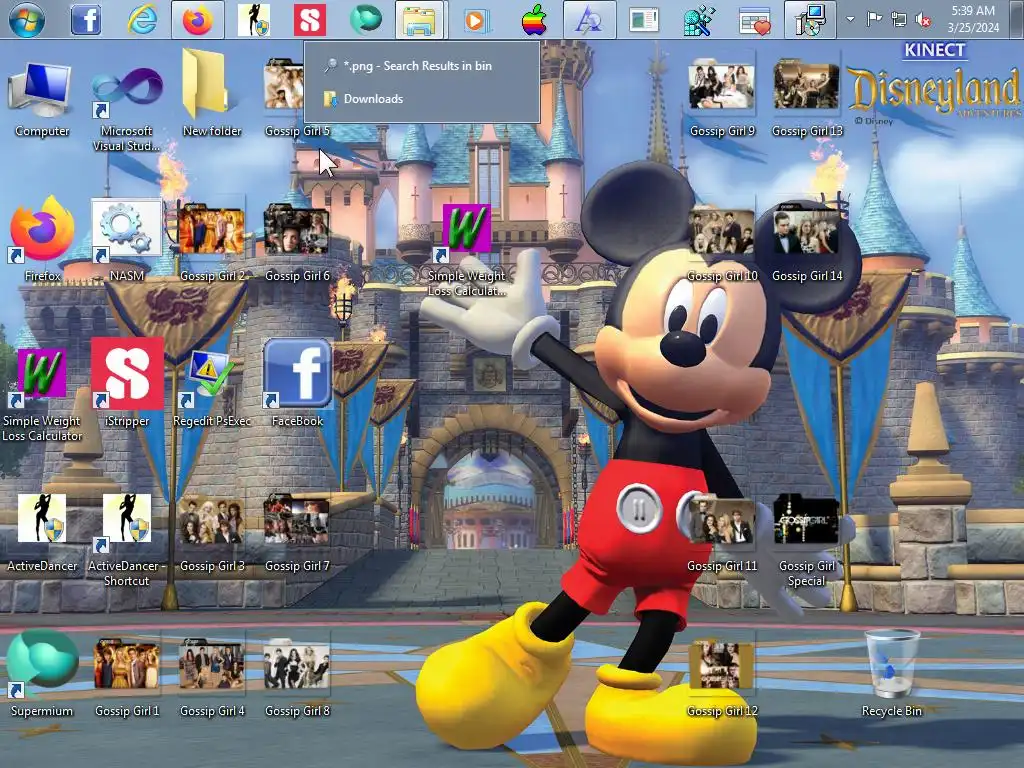Select the New folder icon
Image resolution: width=1024 pixels, height=768 pixels.
[212, 93]
